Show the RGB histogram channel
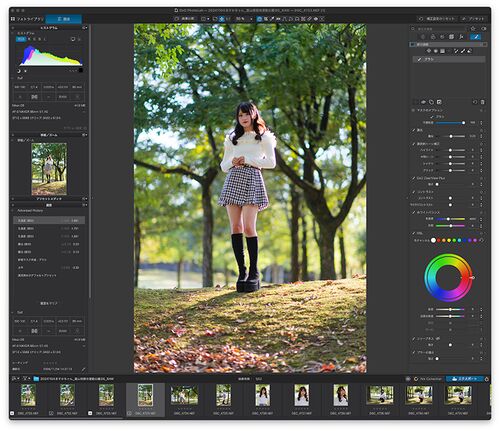 tap(21, 39)
